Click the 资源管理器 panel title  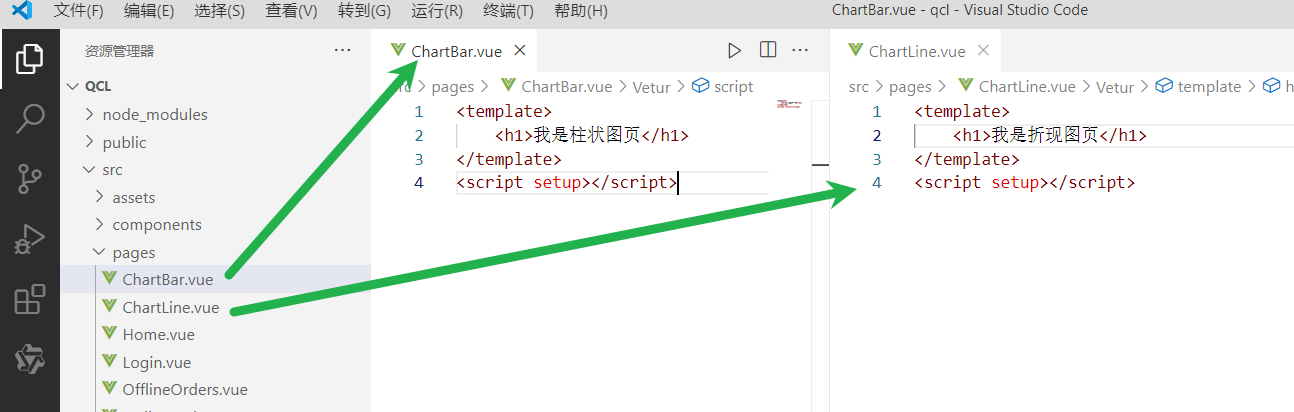coord(120,51)
